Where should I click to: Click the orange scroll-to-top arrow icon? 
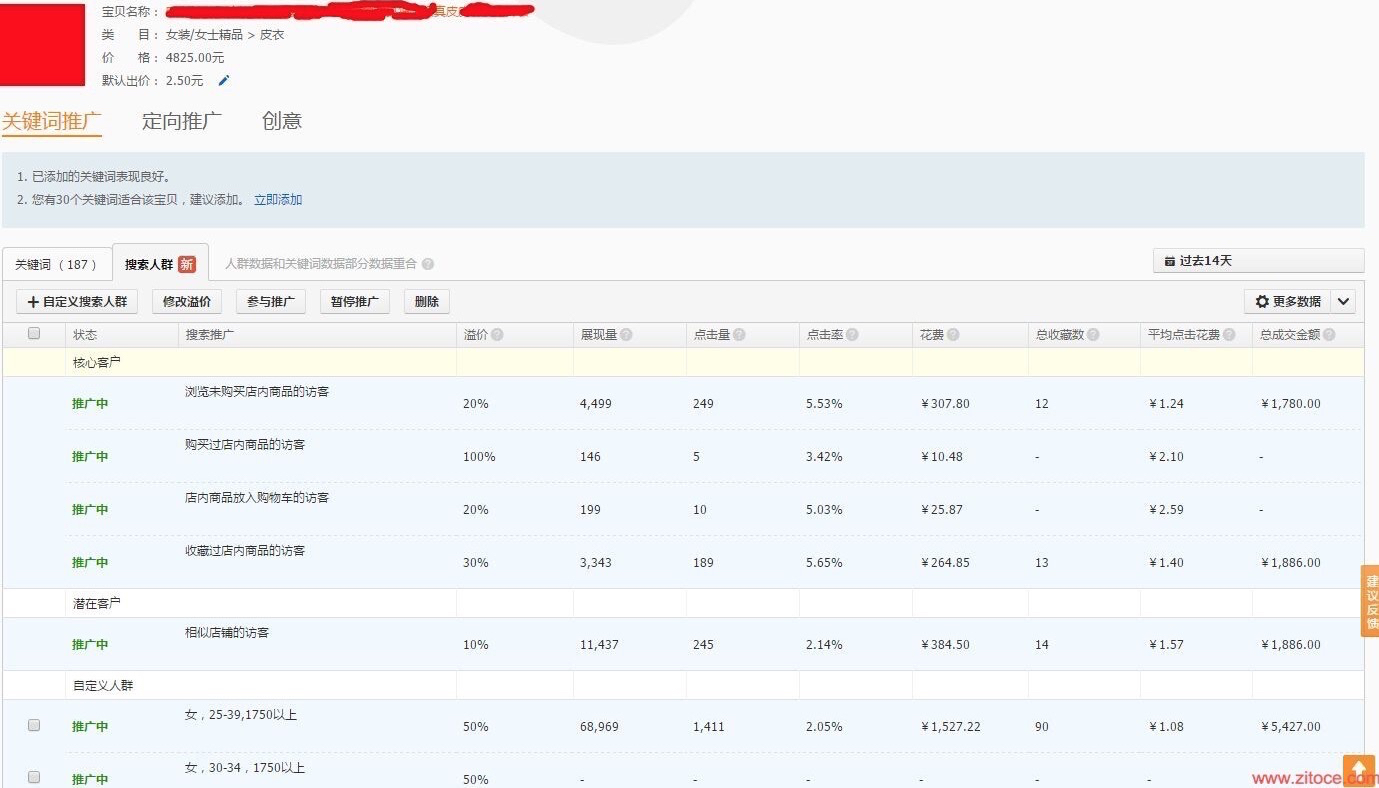coord(1358,770)
